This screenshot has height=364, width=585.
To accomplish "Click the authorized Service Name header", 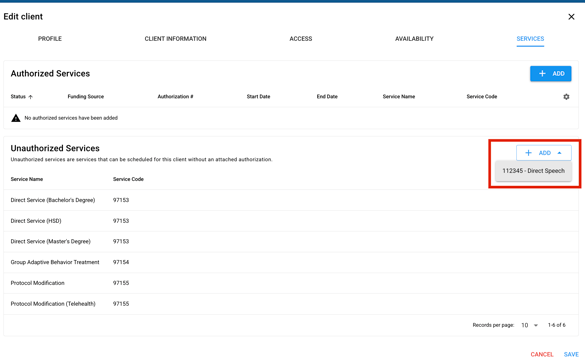I will 398,97.
